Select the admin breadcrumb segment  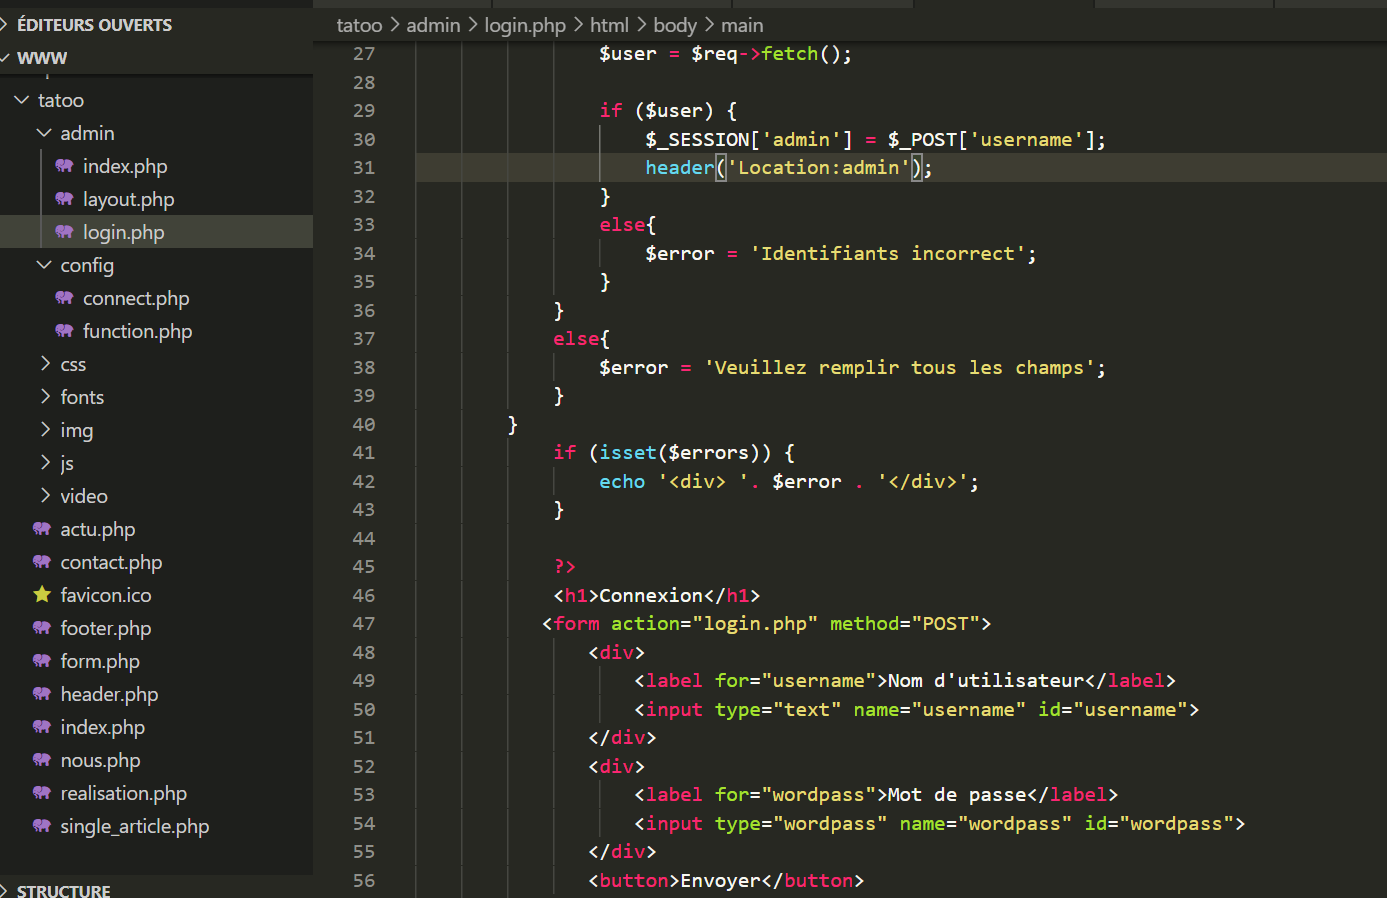tap(433, 25)
